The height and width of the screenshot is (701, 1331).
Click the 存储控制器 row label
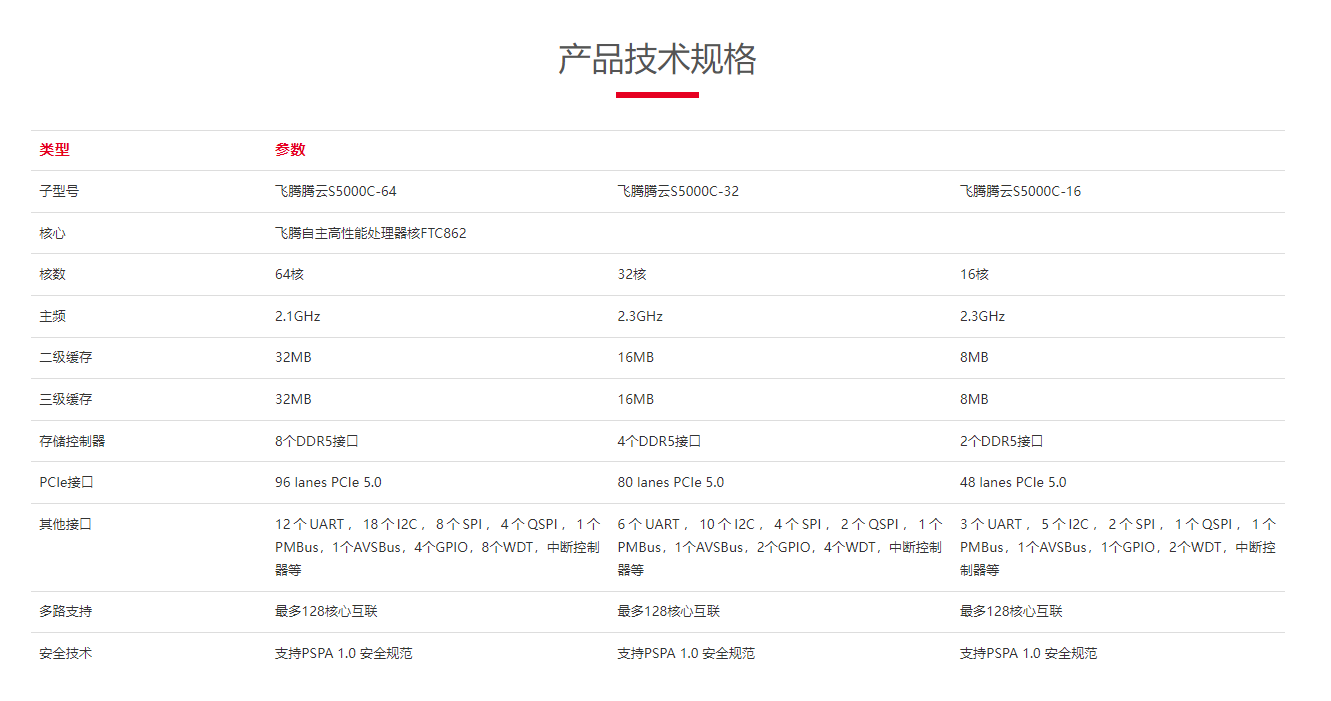[72, 441]
